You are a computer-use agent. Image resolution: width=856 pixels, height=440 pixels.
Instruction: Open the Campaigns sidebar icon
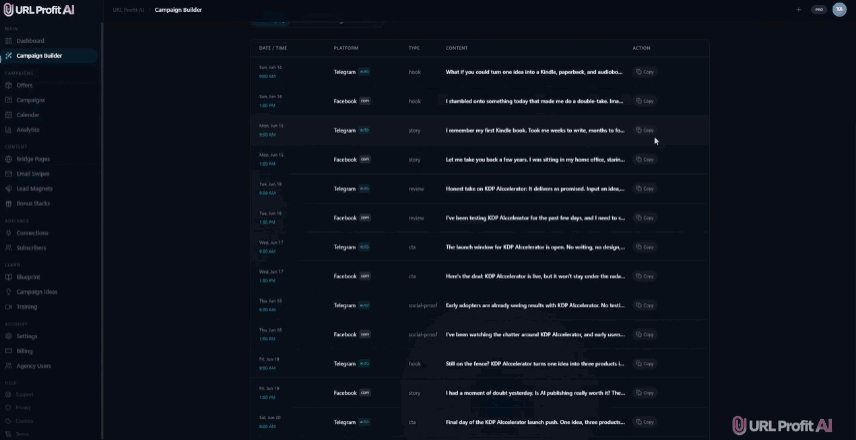pos(8,100)
